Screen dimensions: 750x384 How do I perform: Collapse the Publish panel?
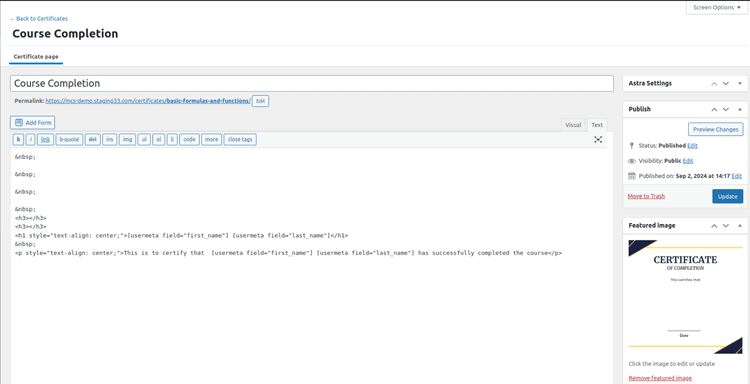739,109
